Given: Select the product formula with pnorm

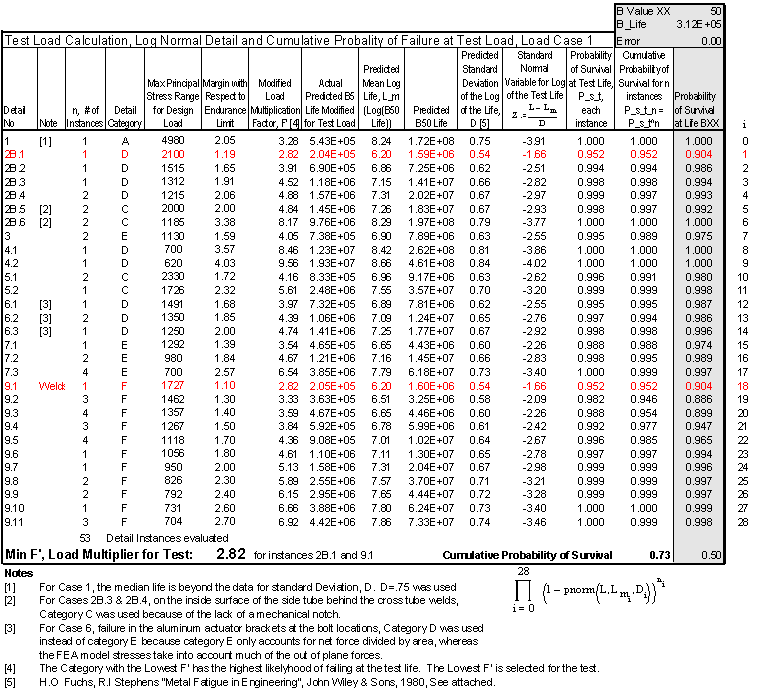Looking at the screenshot, I should (589, 590).
